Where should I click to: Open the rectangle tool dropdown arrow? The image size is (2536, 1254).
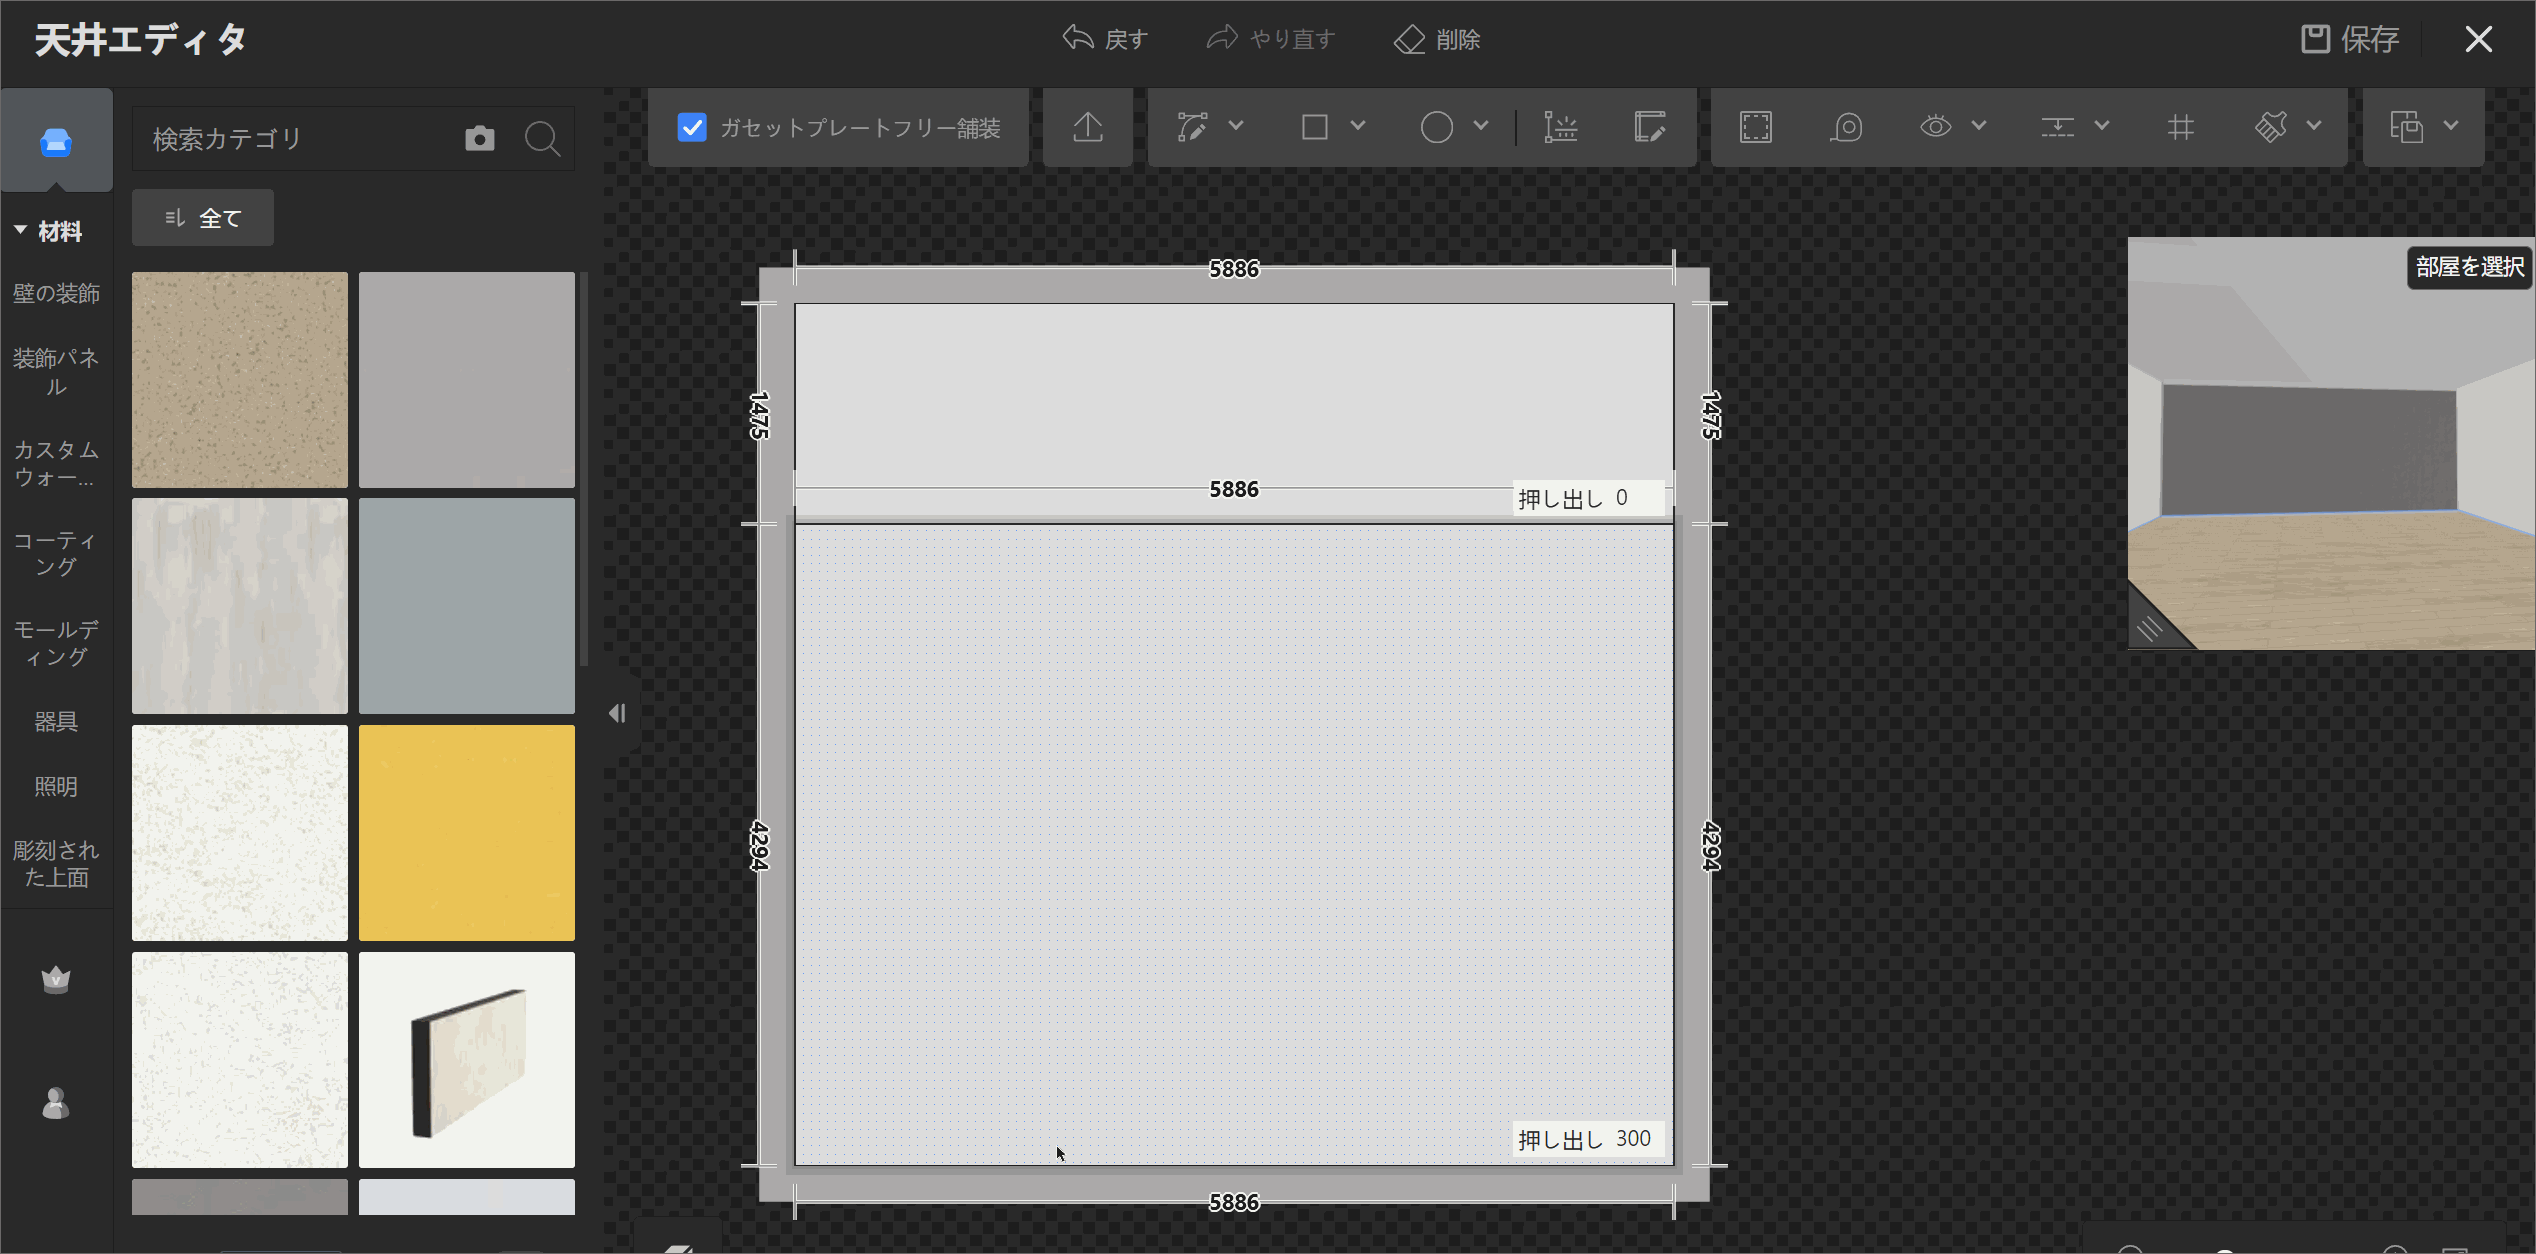[1358, 126]
